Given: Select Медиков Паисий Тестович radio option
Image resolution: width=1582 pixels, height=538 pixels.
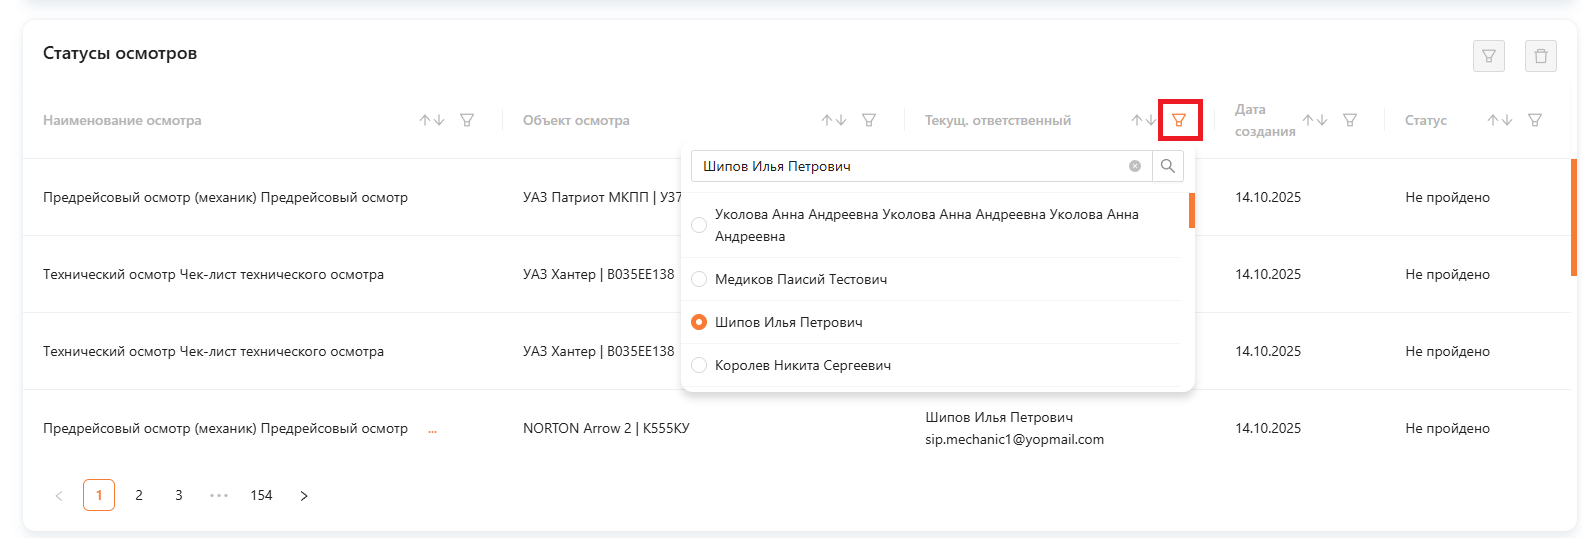Looking at the screenshot, I should click(699, 279).
